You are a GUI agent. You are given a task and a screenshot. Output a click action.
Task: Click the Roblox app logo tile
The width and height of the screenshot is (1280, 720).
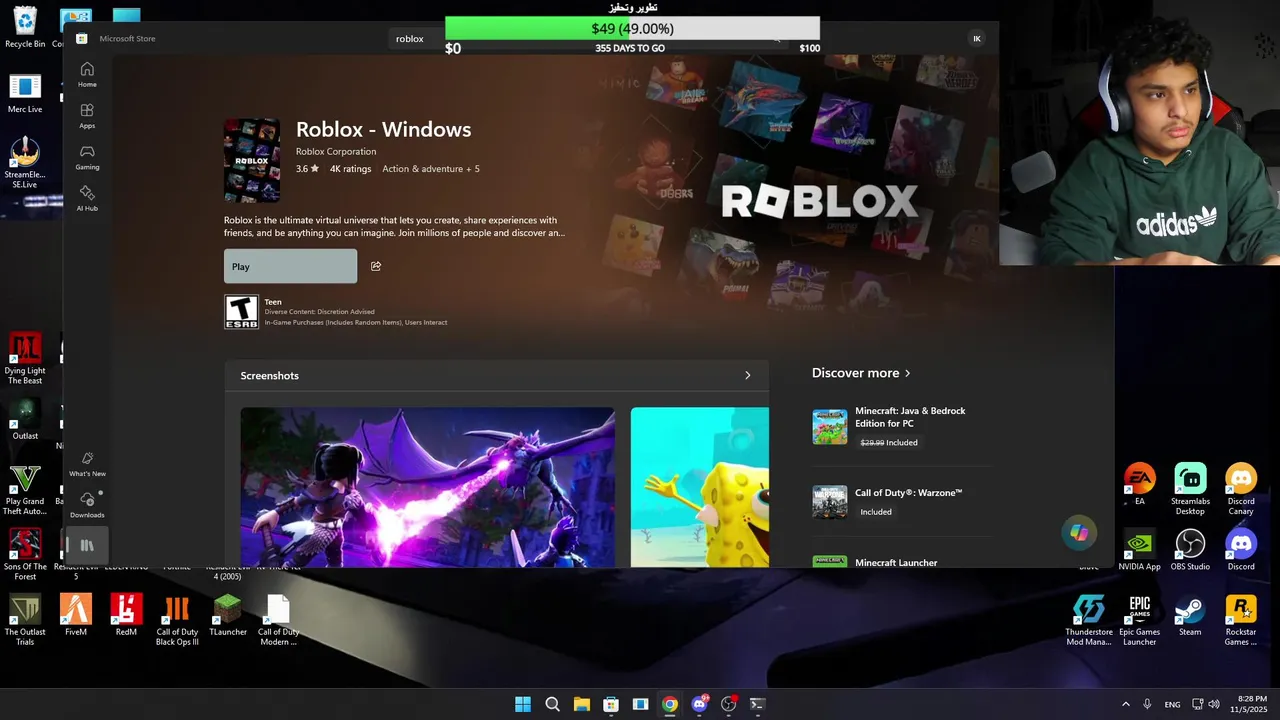(x=252, y=160)
